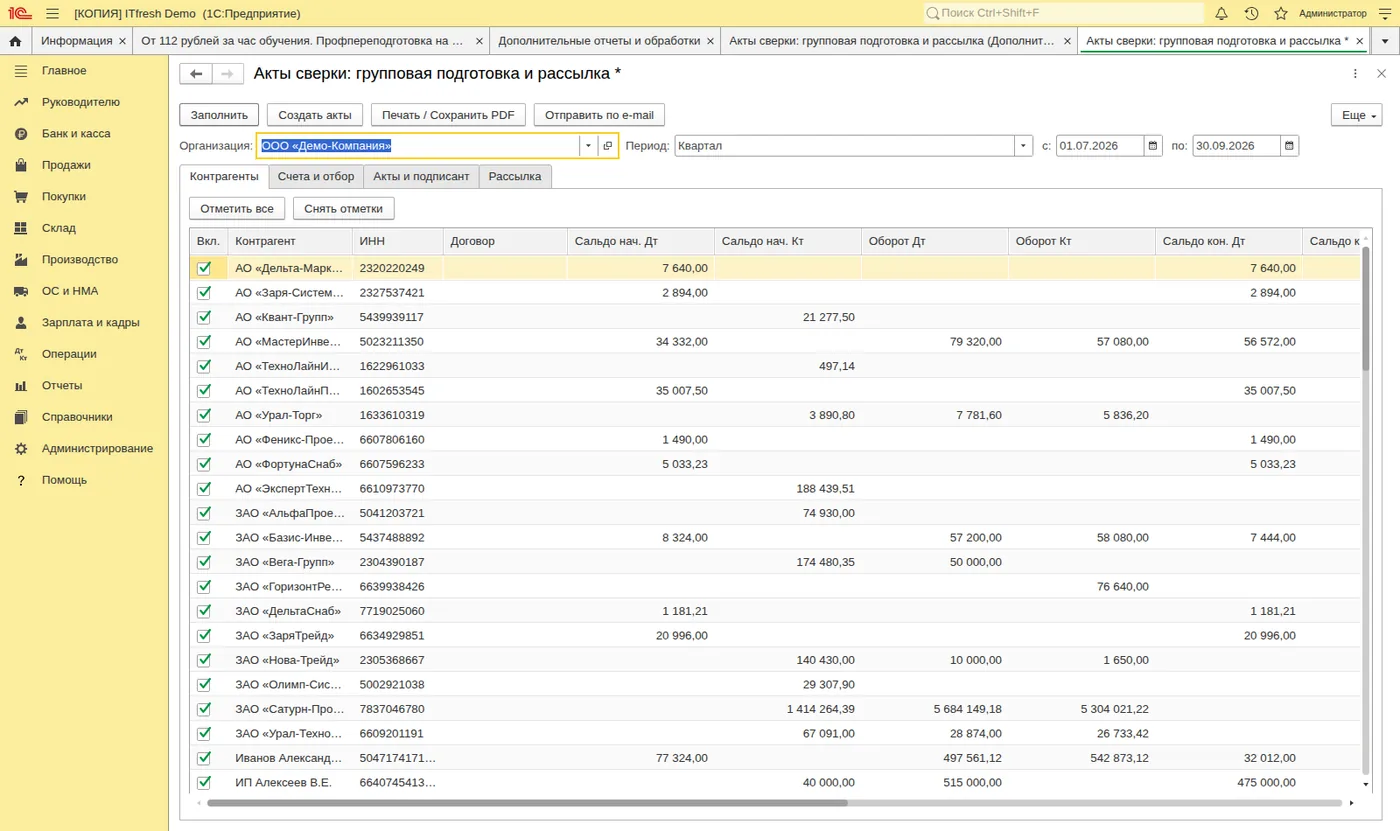Viewport: 1400px width, 831px height.
Task: Uncheck the АО «Квант-Групп» row checkbox
Action: [205, 317]
